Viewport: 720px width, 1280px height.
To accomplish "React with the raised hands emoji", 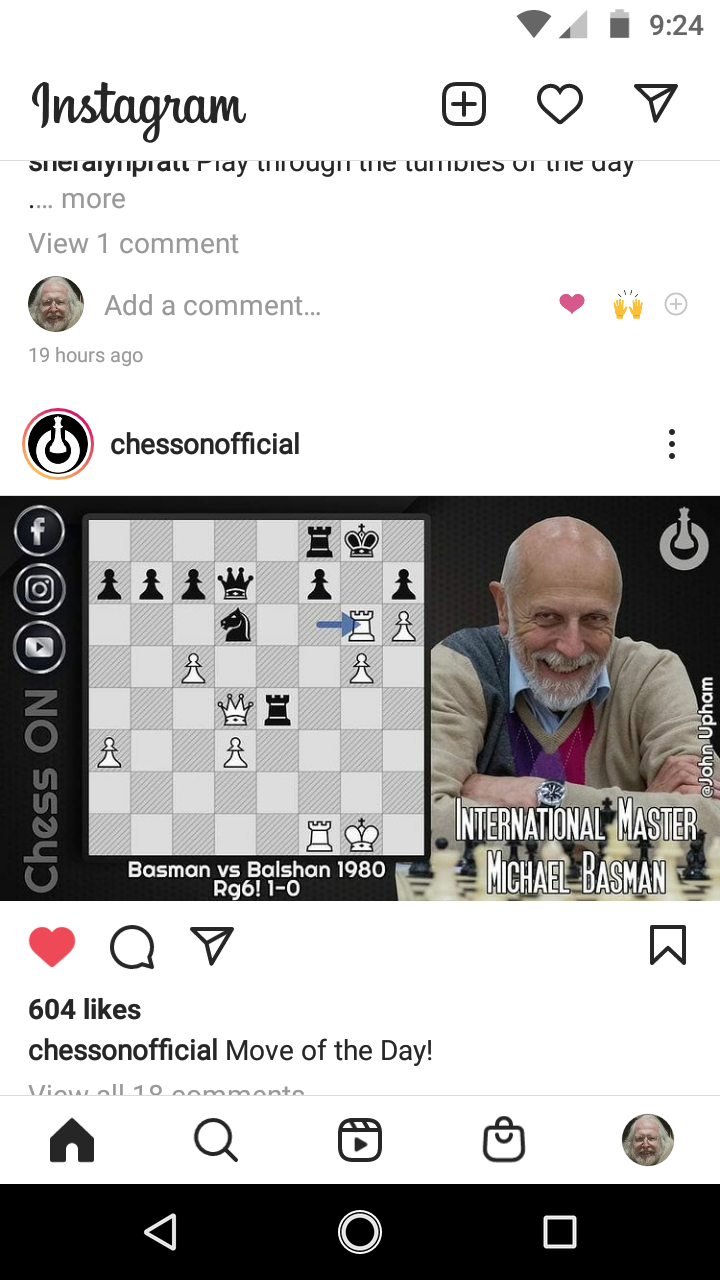I will [x=628, y=304].
